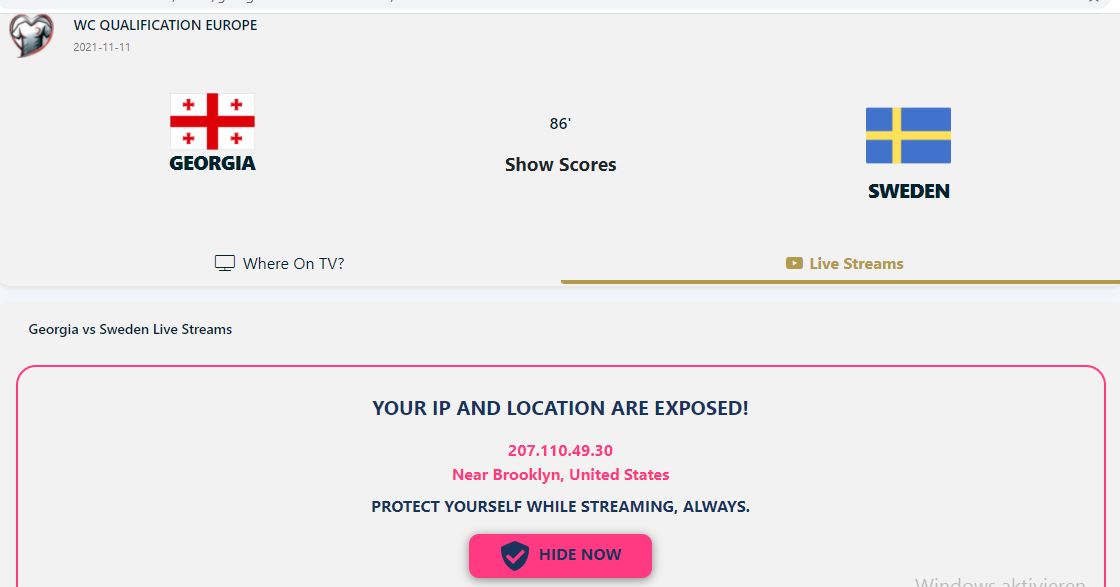1120x587 pixels.
Task: Click the Georgia vs Sweden Live Streams heading
Action: pos(130,329)
